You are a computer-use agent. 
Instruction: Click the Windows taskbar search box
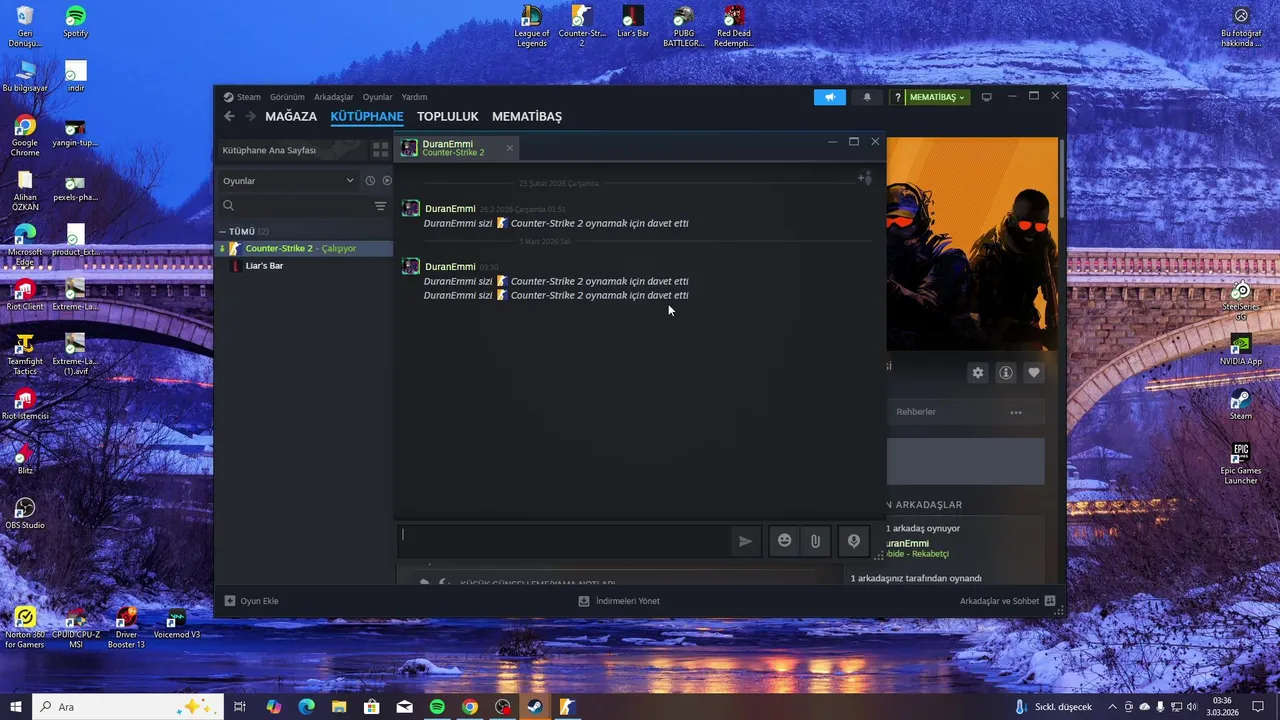click(130, 707)
